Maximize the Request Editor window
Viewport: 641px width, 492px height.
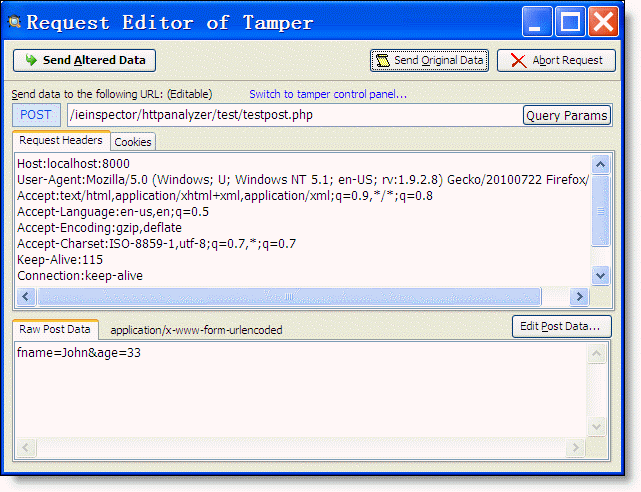click(x=570, y=21)
